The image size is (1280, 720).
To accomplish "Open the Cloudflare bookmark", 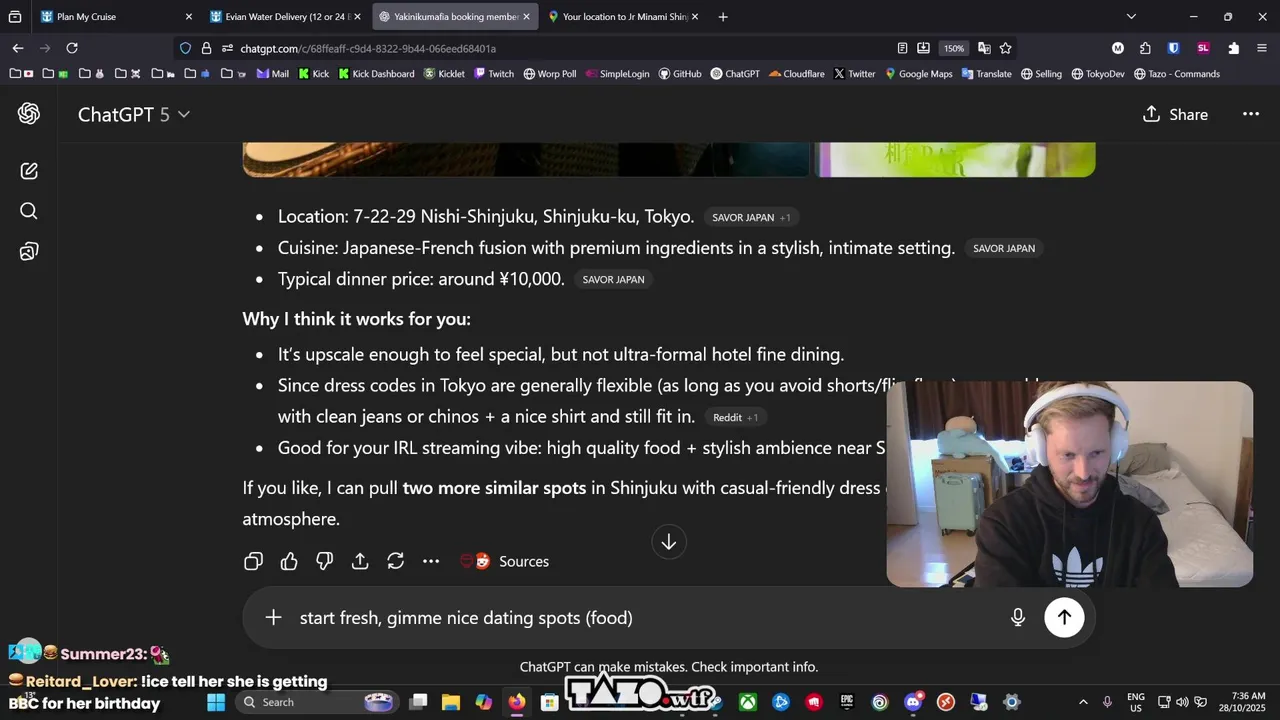I will pyautogui.click(x=798, y=74).
